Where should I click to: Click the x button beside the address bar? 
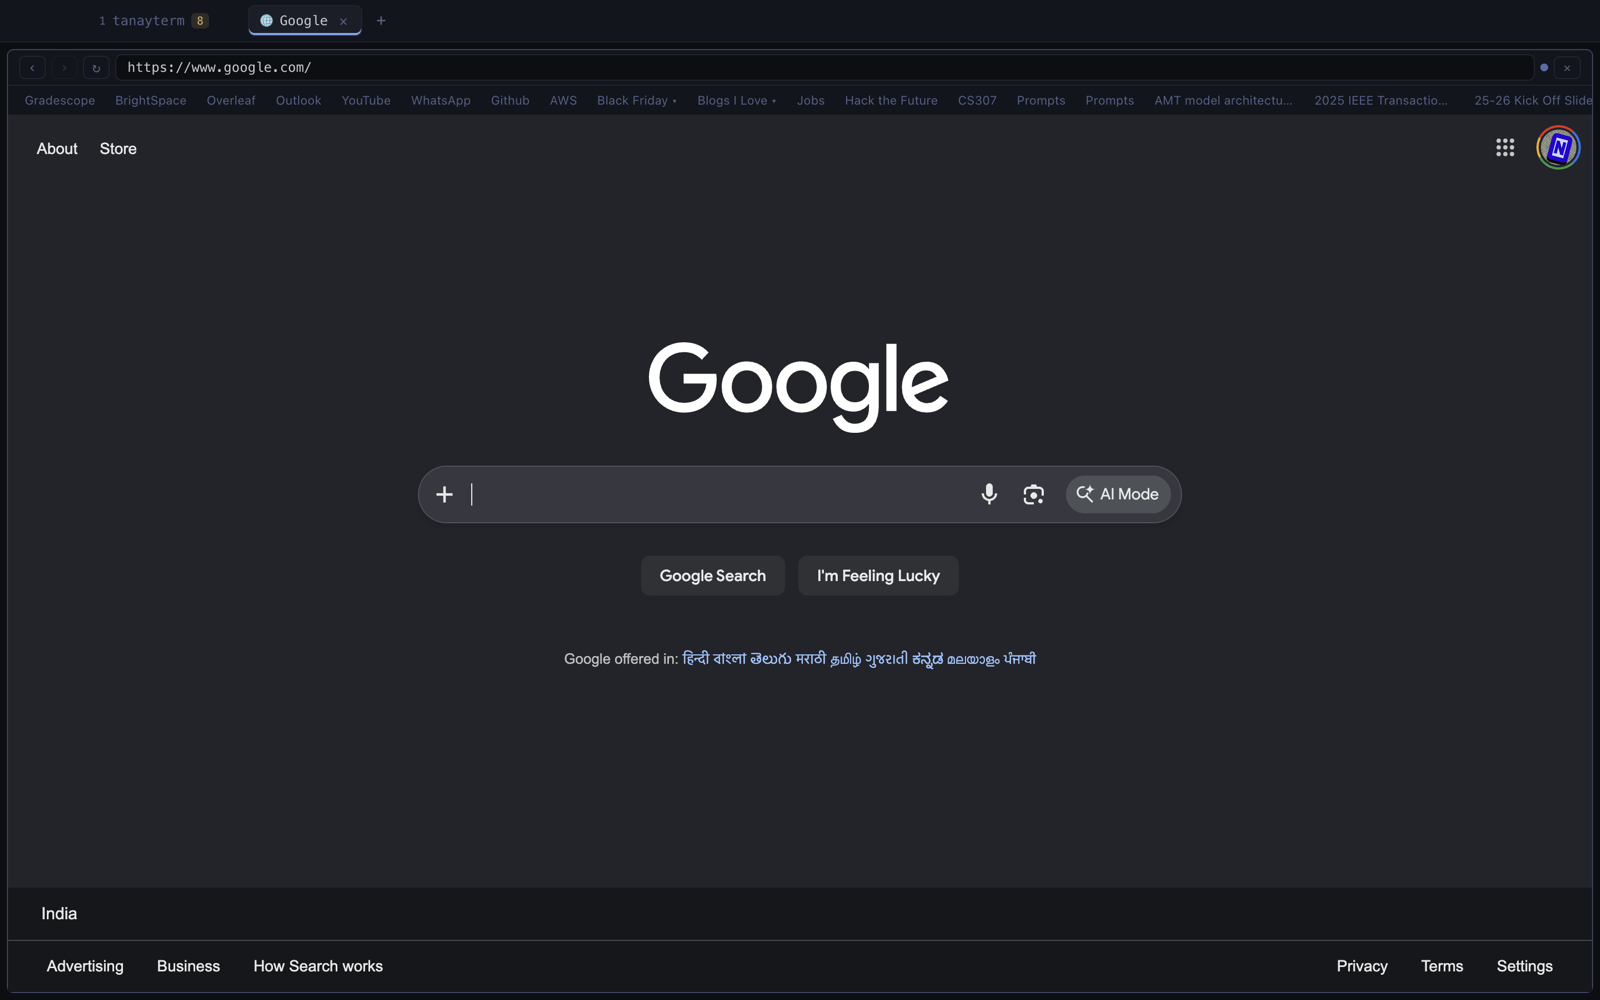coord(1567,68)
